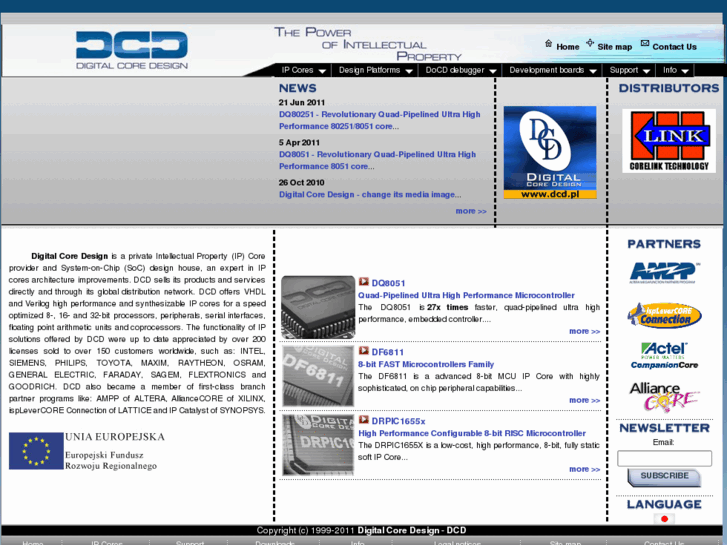Open the Site map header link
Viewport: 727px width, 545px height.
tap(614, 47)
